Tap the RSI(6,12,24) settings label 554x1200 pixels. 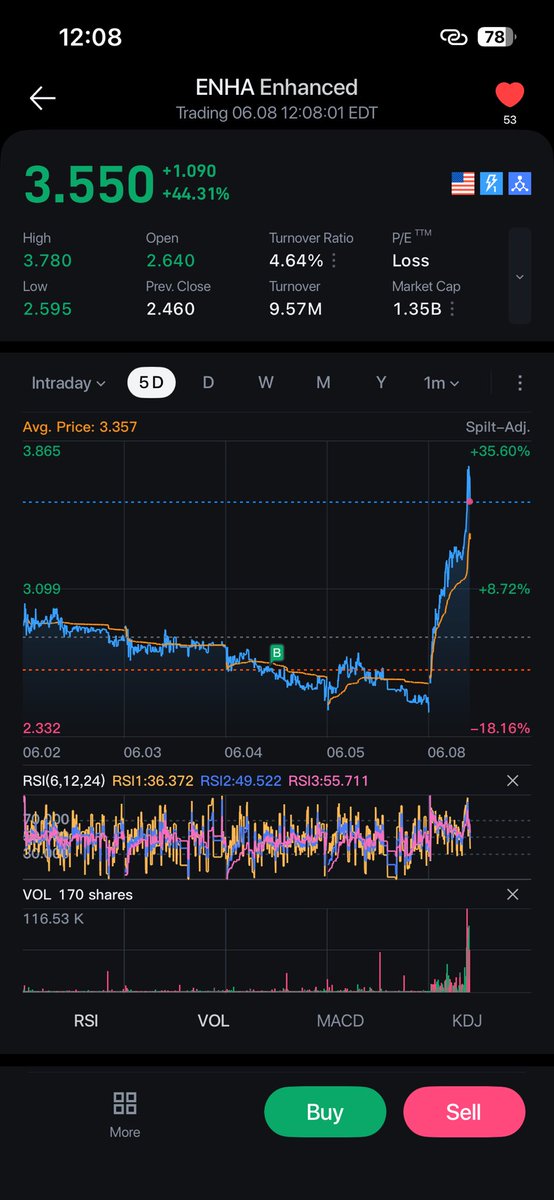[64, 780]
